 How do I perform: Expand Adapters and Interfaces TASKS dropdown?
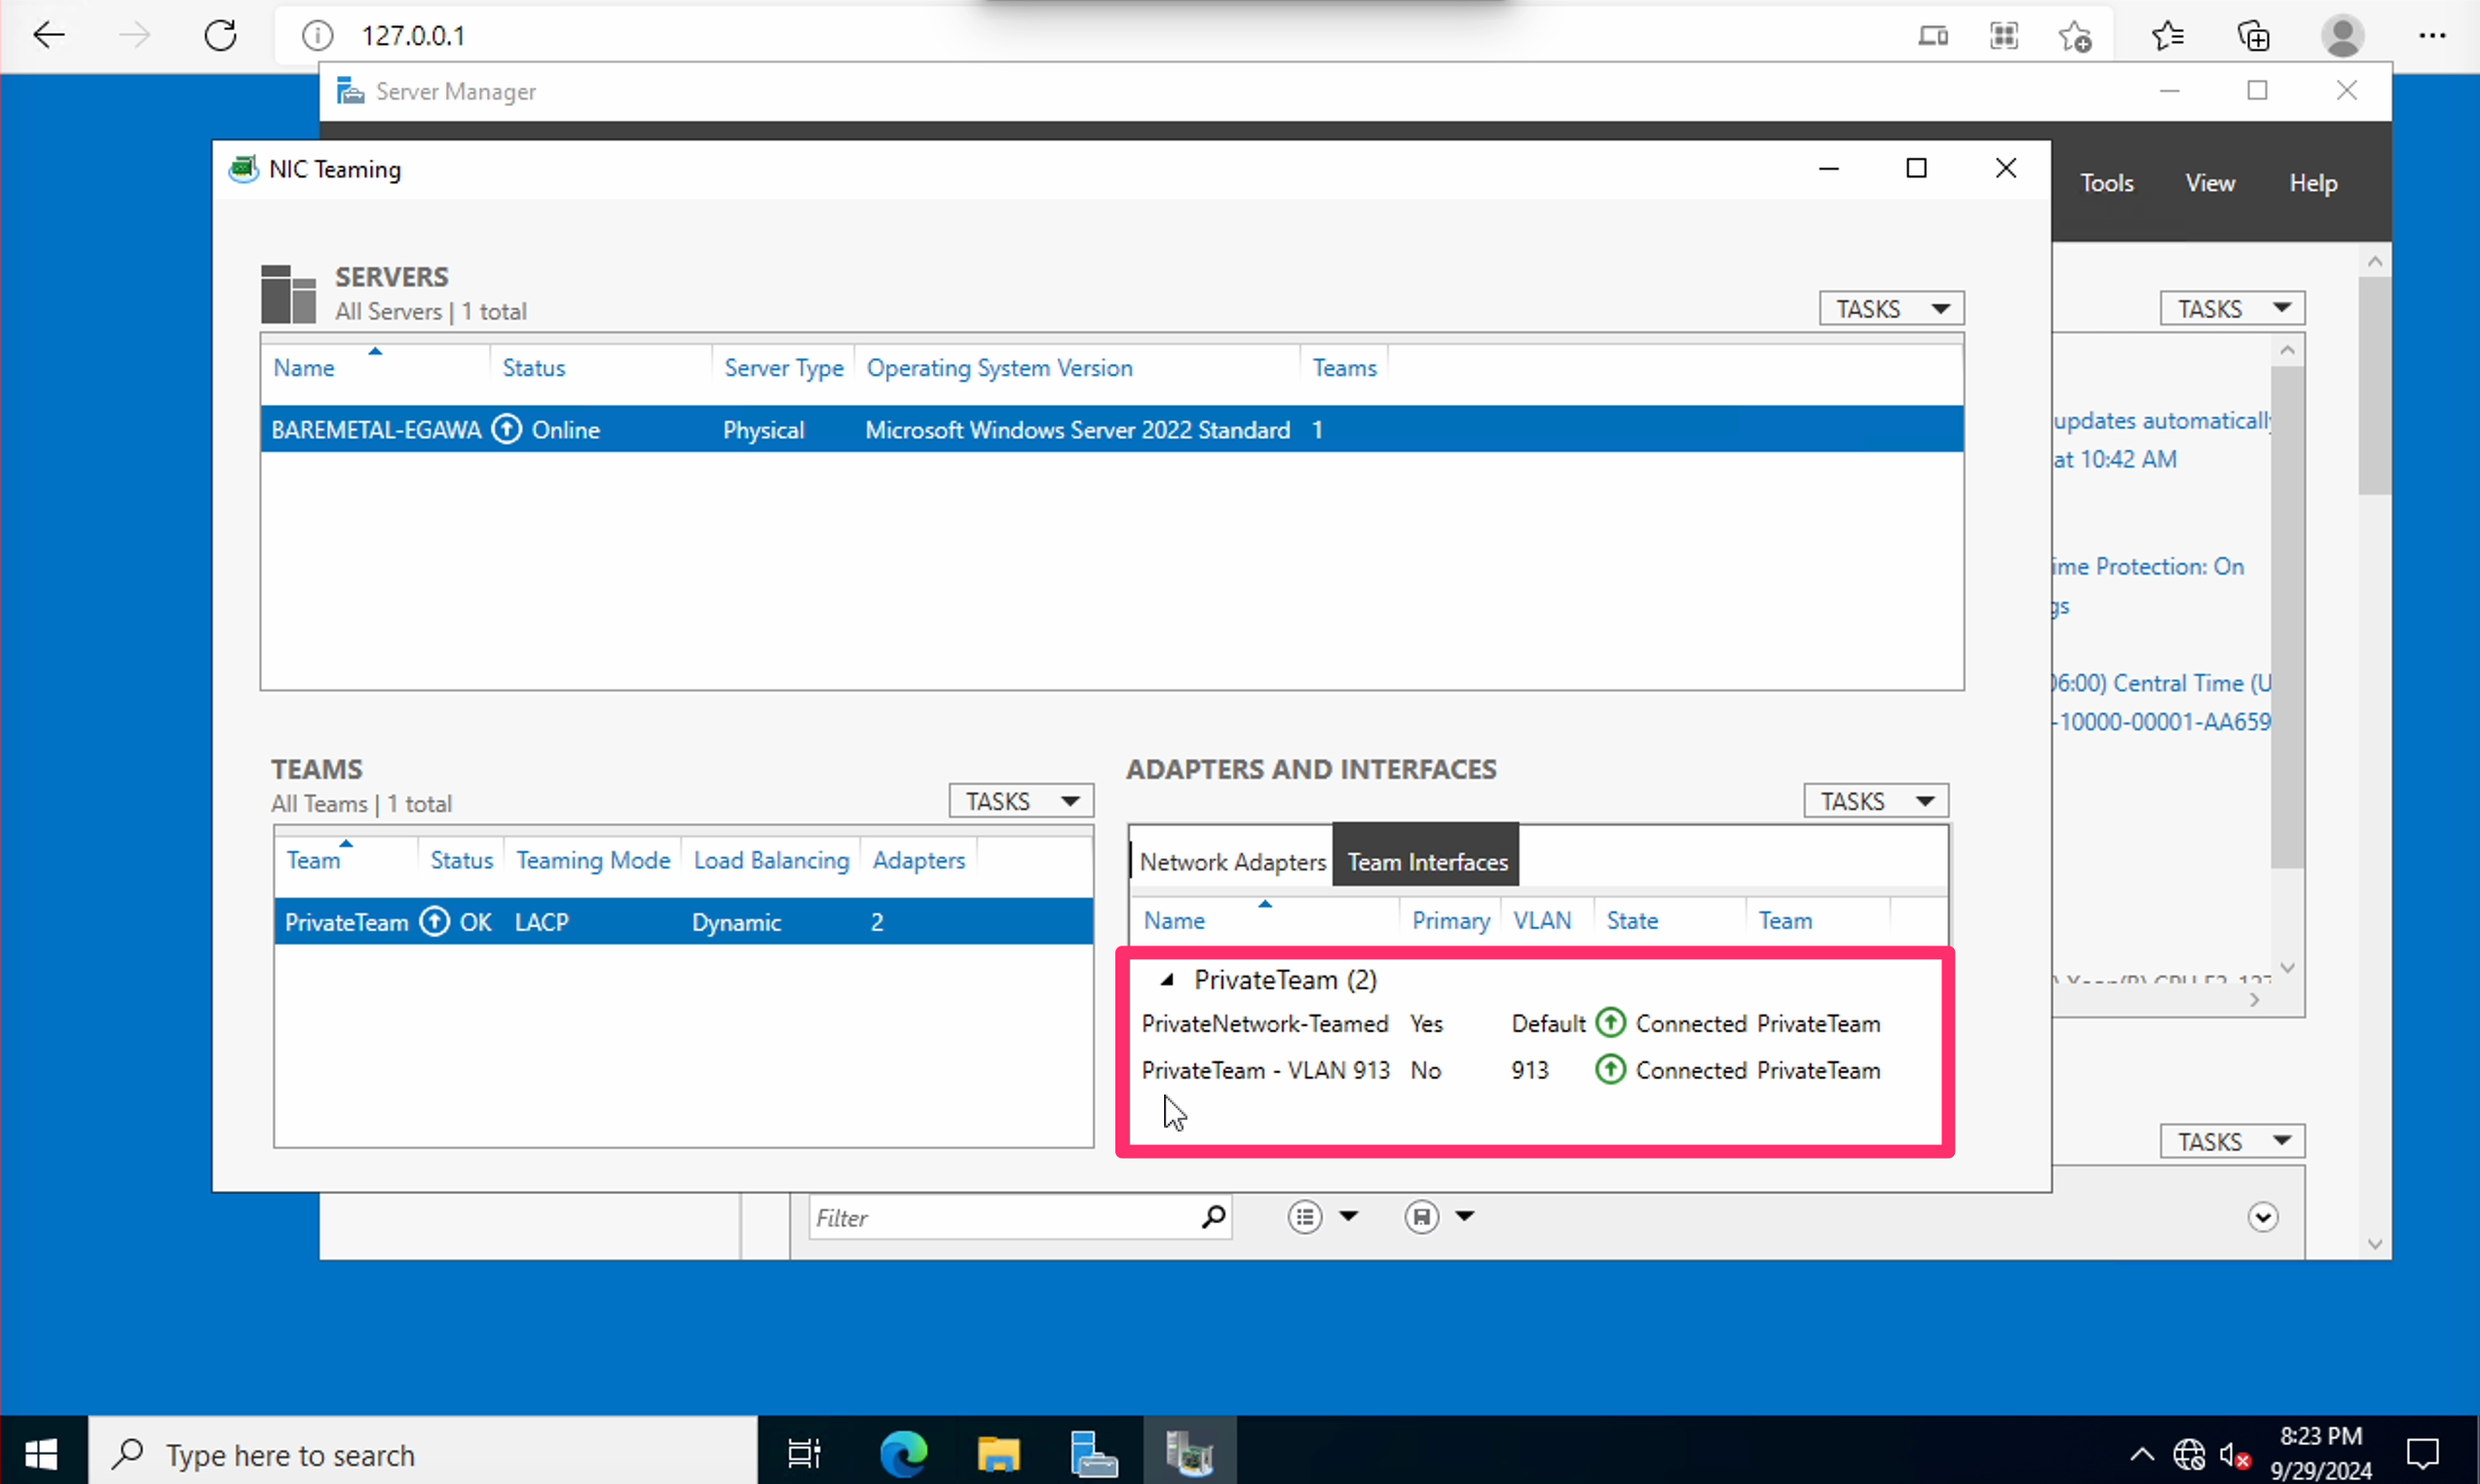[x=1875, y=801]
